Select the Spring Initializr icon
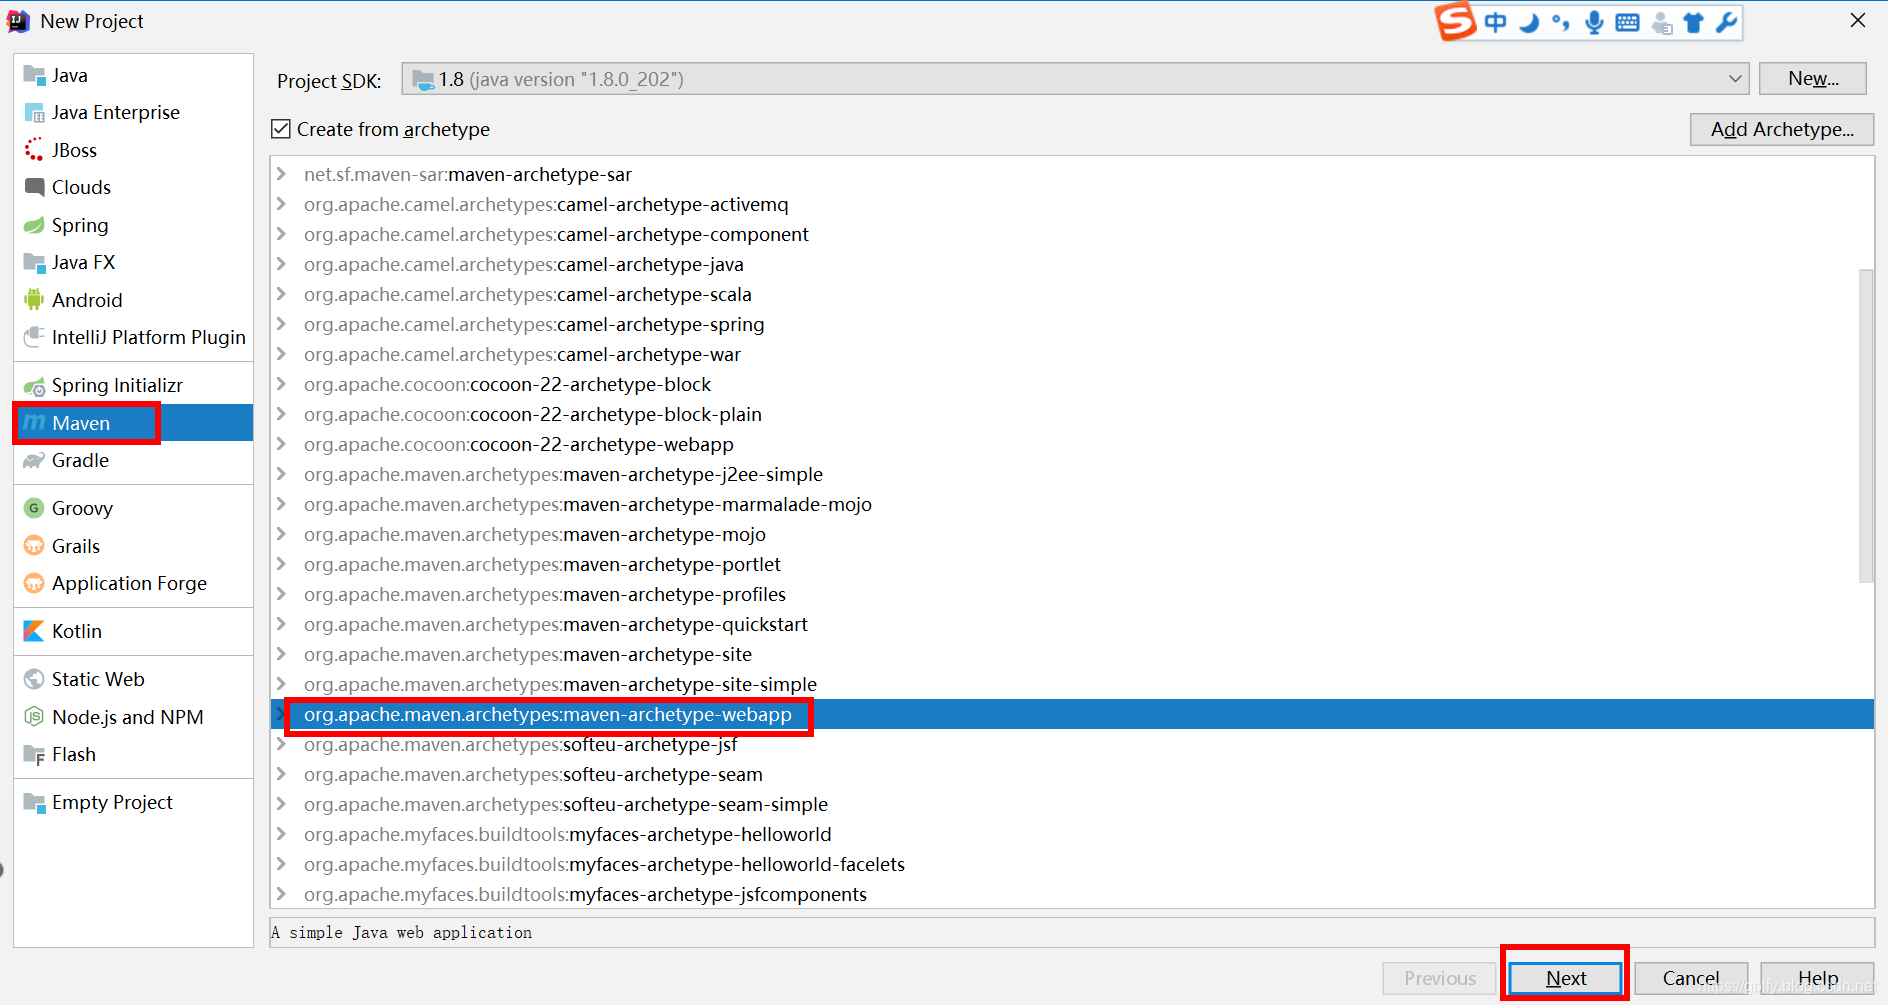The image size is (1888, 1005). 34,386
